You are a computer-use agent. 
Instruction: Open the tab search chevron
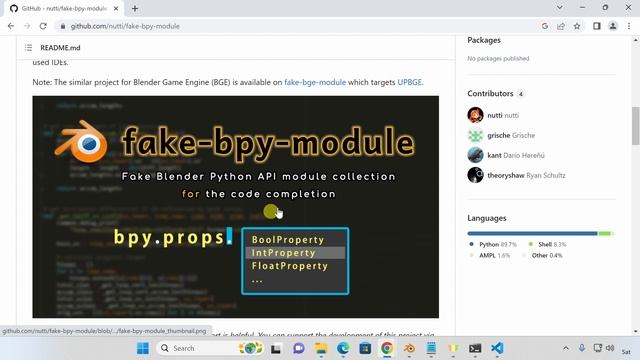point(560,8)
